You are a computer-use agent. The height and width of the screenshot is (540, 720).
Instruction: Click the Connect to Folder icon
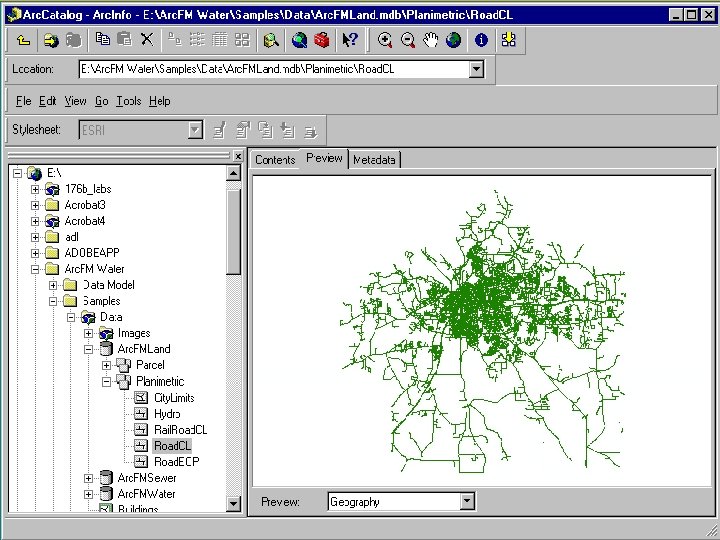(x=51, y=40)
